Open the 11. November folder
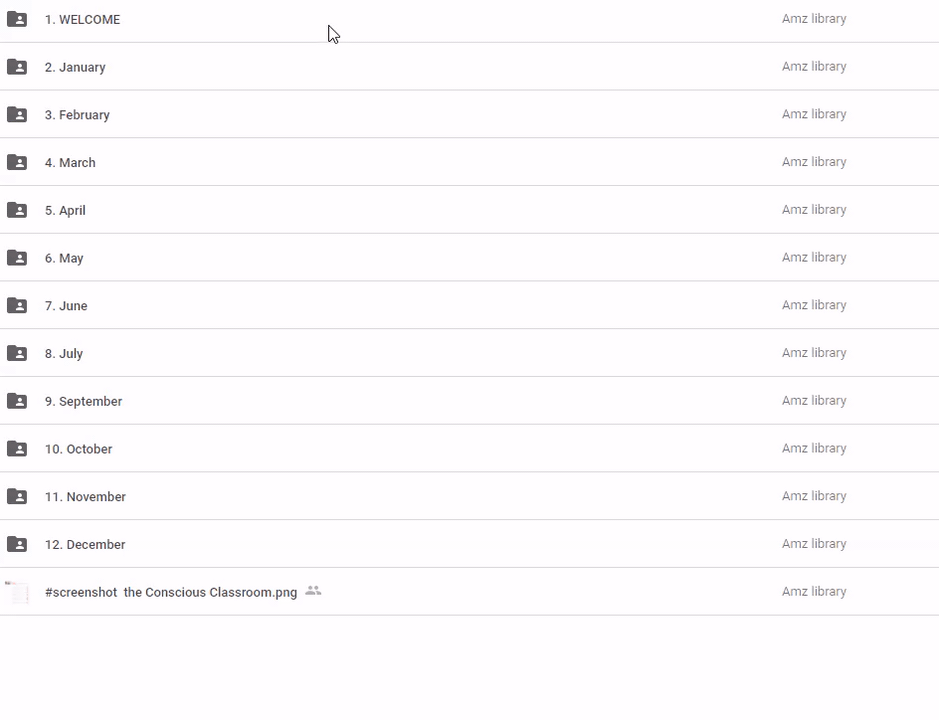 point(85,497)
